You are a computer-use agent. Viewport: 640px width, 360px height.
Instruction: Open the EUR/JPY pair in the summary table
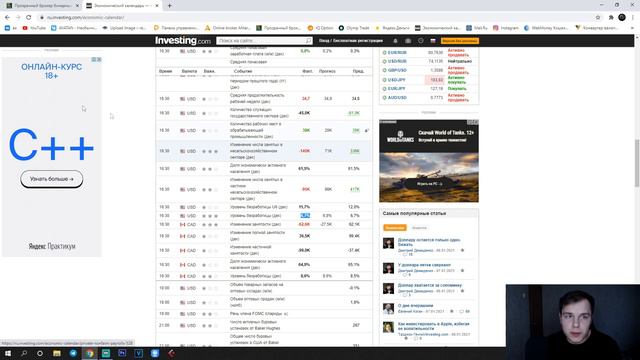pos(396,89)
